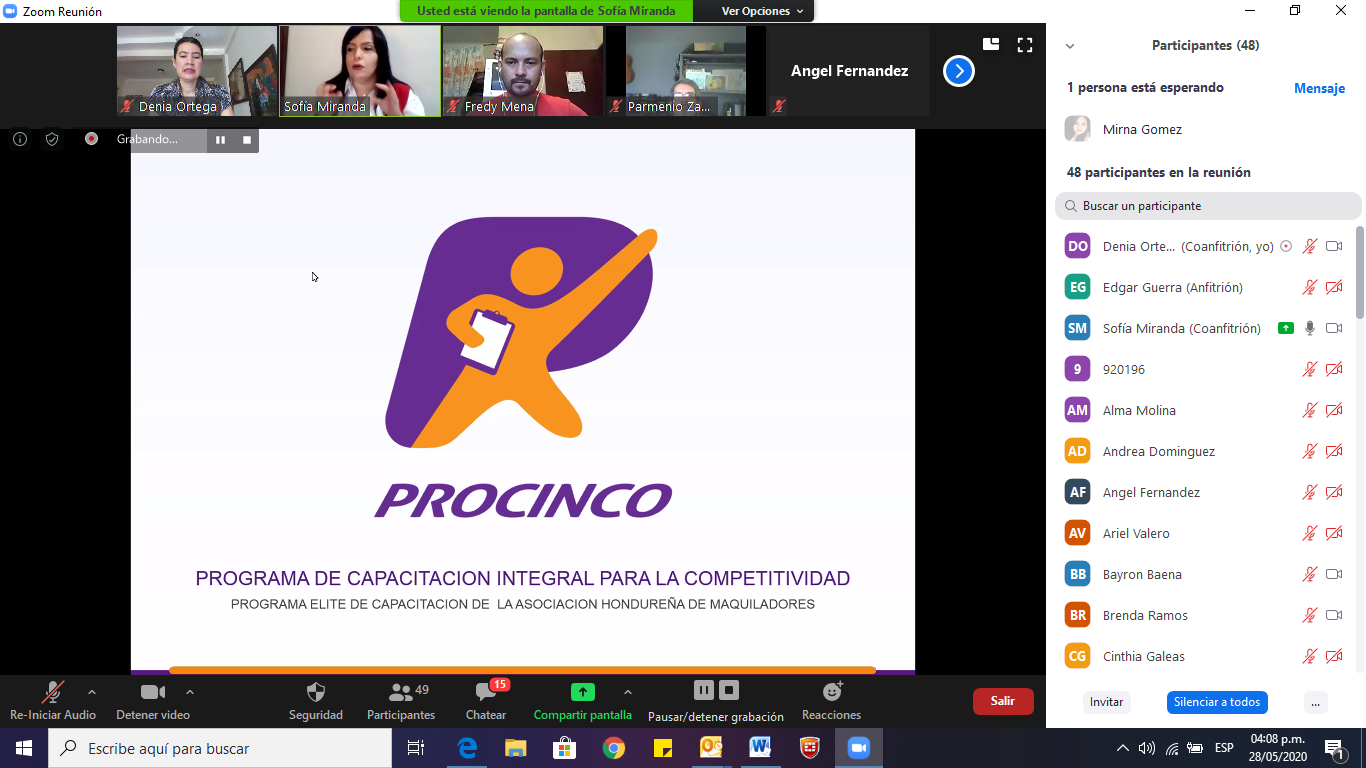Viewport: 1366px width, 768px height.
Task: Open the Reacciones emoji icon
Action: tap(832, 692)
